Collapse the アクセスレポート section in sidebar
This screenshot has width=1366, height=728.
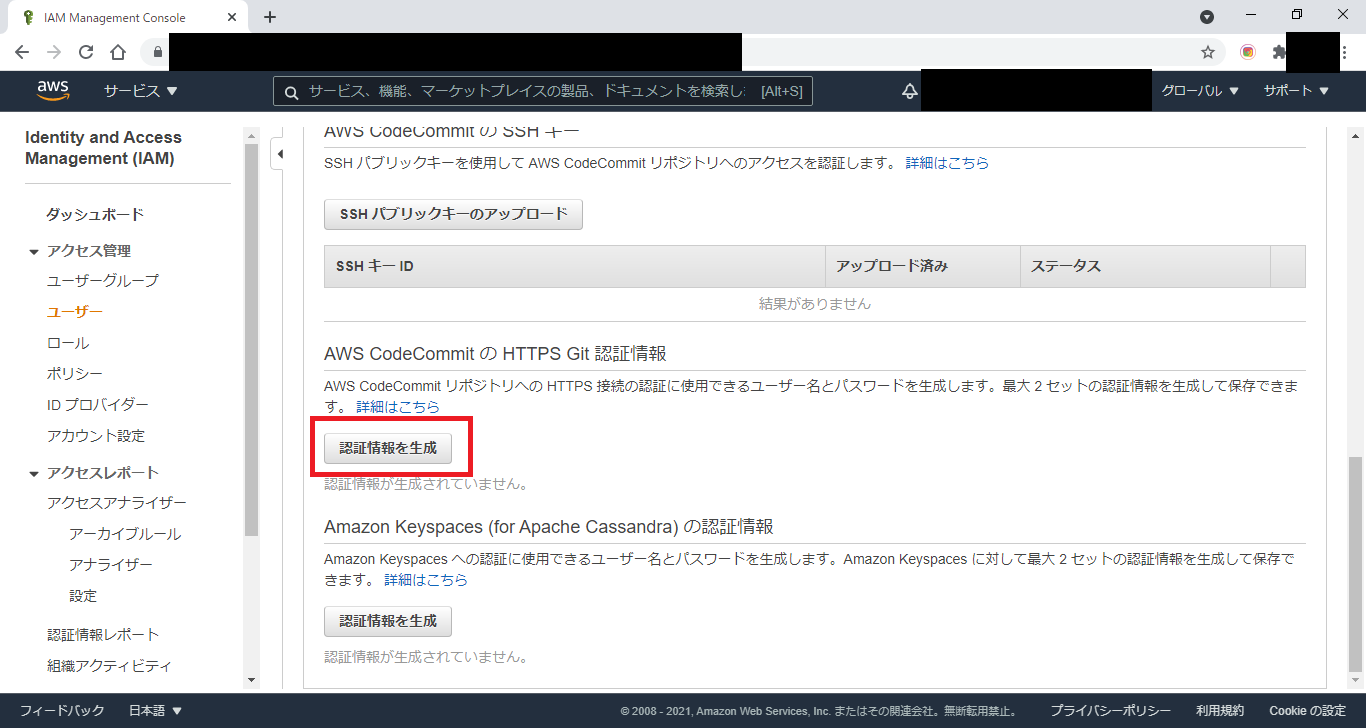pos(34,471)
